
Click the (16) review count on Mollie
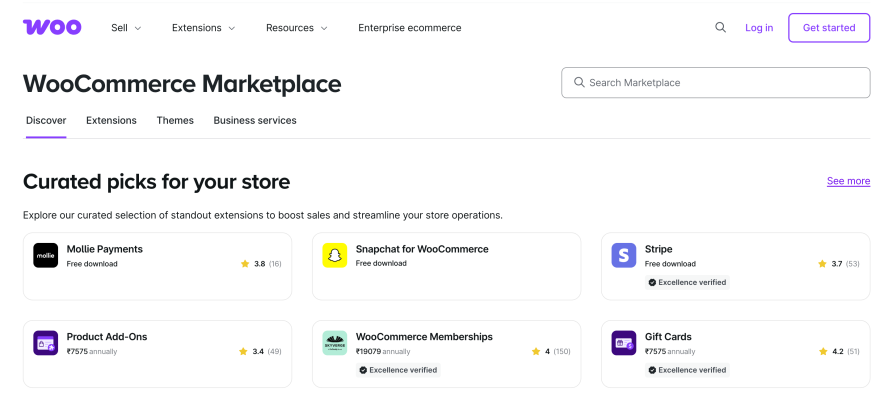click(x=275, y=263)
